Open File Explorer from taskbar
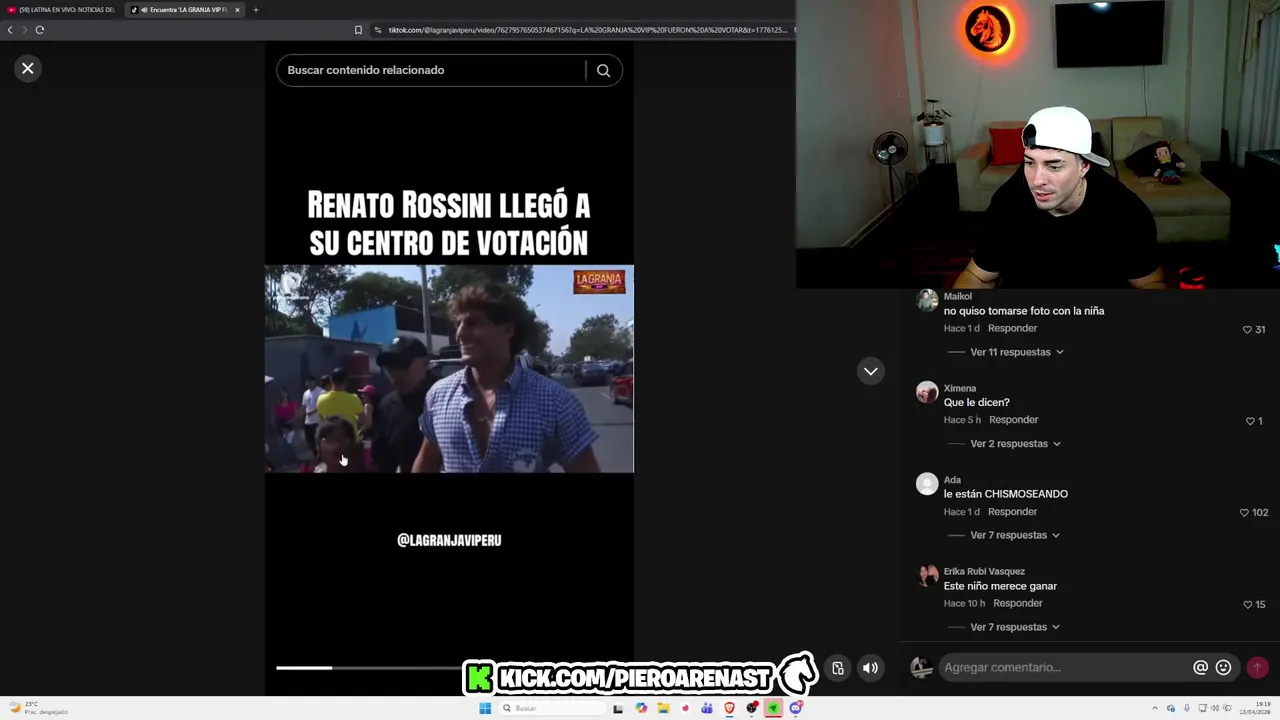Image resolution: width=1280 pixels, height=720 pixels. point(663,708)
